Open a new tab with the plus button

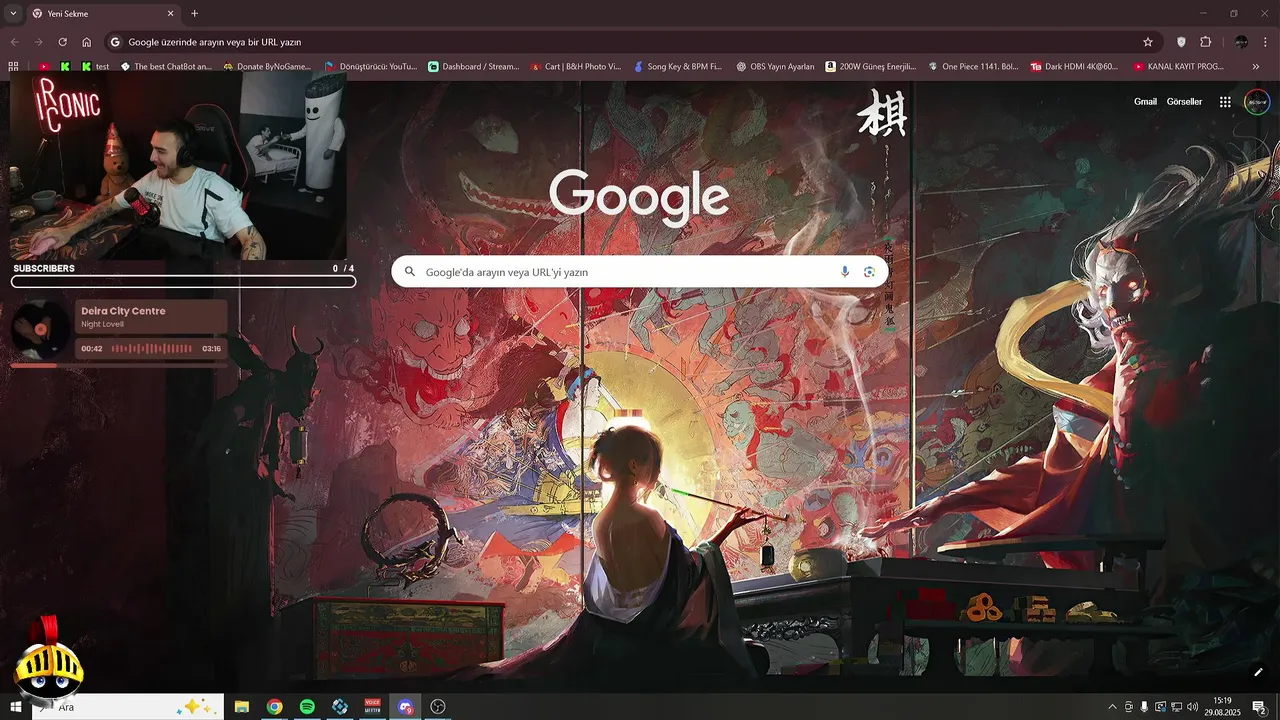(194, 14)
